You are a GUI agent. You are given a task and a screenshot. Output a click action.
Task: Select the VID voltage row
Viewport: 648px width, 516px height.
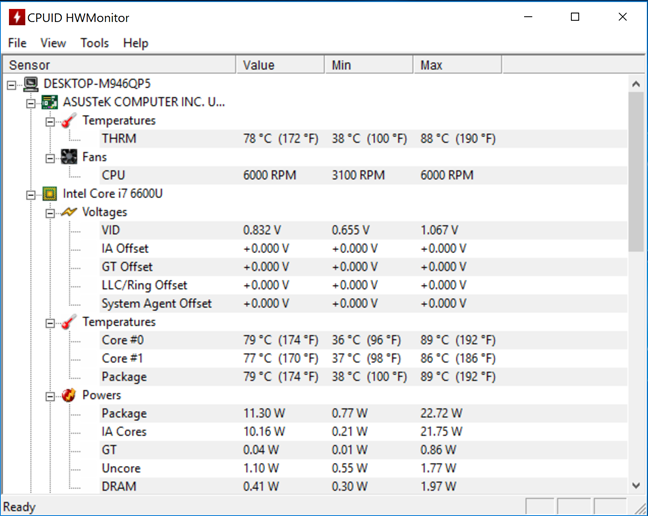[x=363, y=230]
